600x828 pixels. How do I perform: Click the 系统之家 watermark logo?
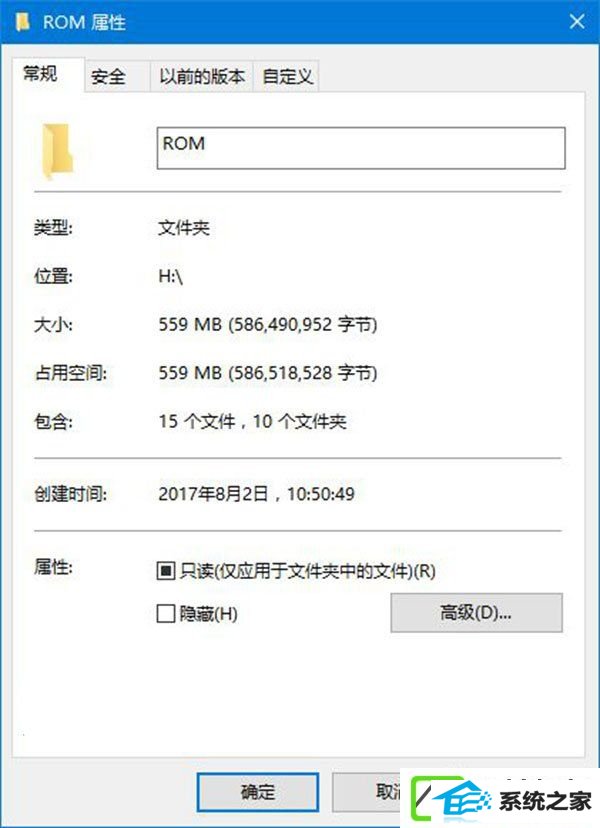[499, 799]
